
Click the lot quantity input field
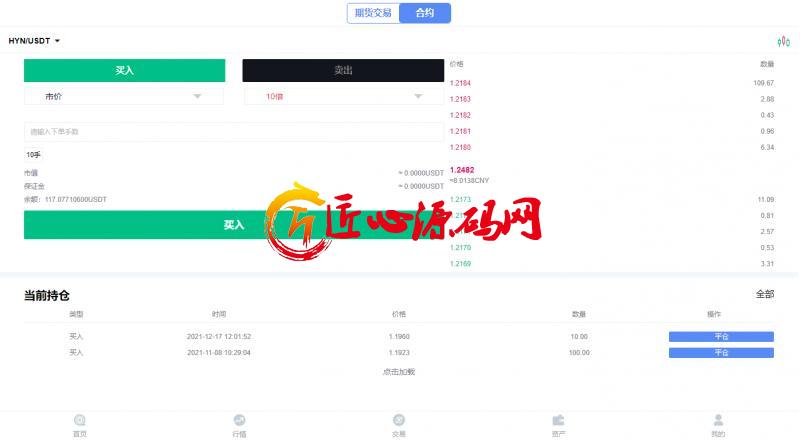coord(234,132)
